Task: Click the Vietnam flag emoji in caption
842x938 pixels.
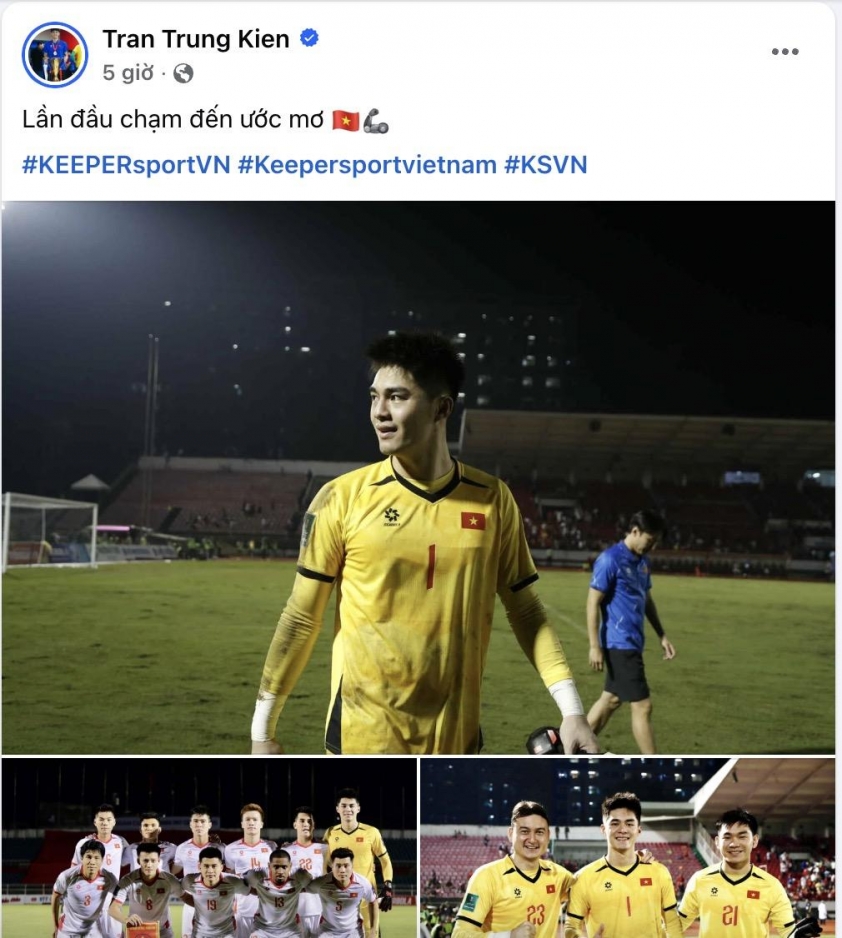Action: pos(346,120)
